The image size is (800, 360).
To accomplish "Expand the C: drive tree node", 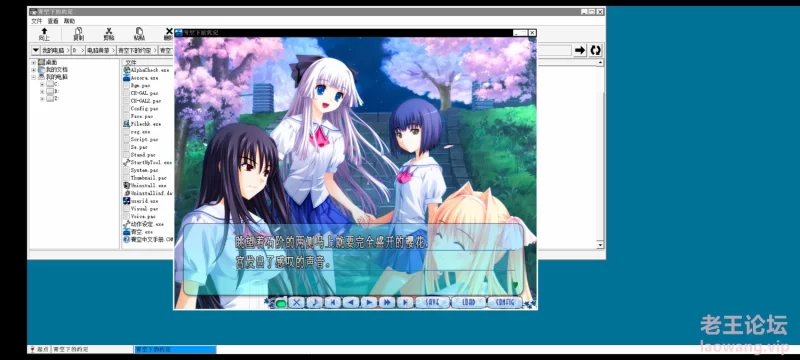I will (42, 84).
